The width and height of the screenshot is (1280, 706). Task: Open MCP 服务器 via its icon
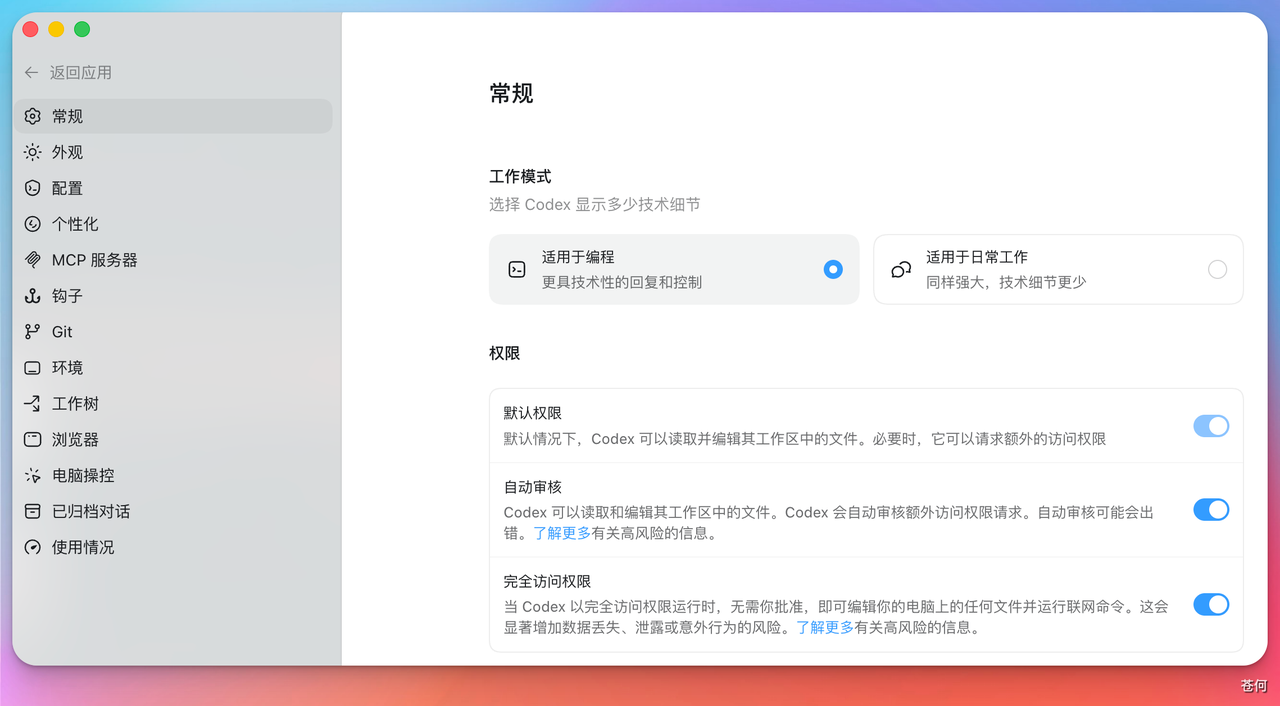click(33, 260)
